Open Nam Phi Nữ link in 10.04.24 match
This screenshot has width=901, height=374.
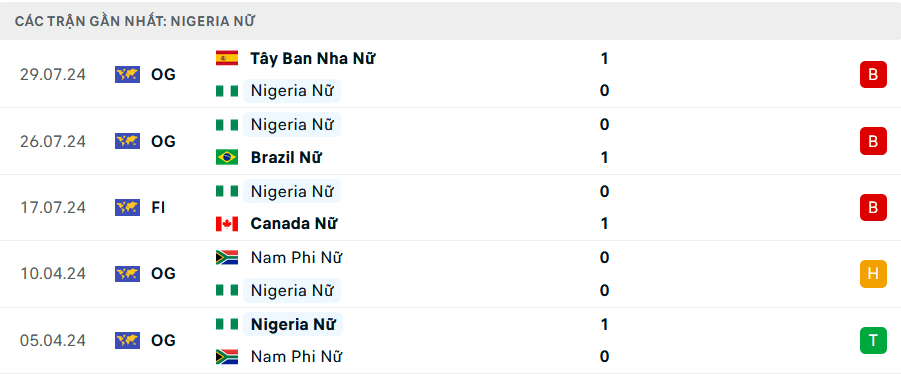[297, 258]
